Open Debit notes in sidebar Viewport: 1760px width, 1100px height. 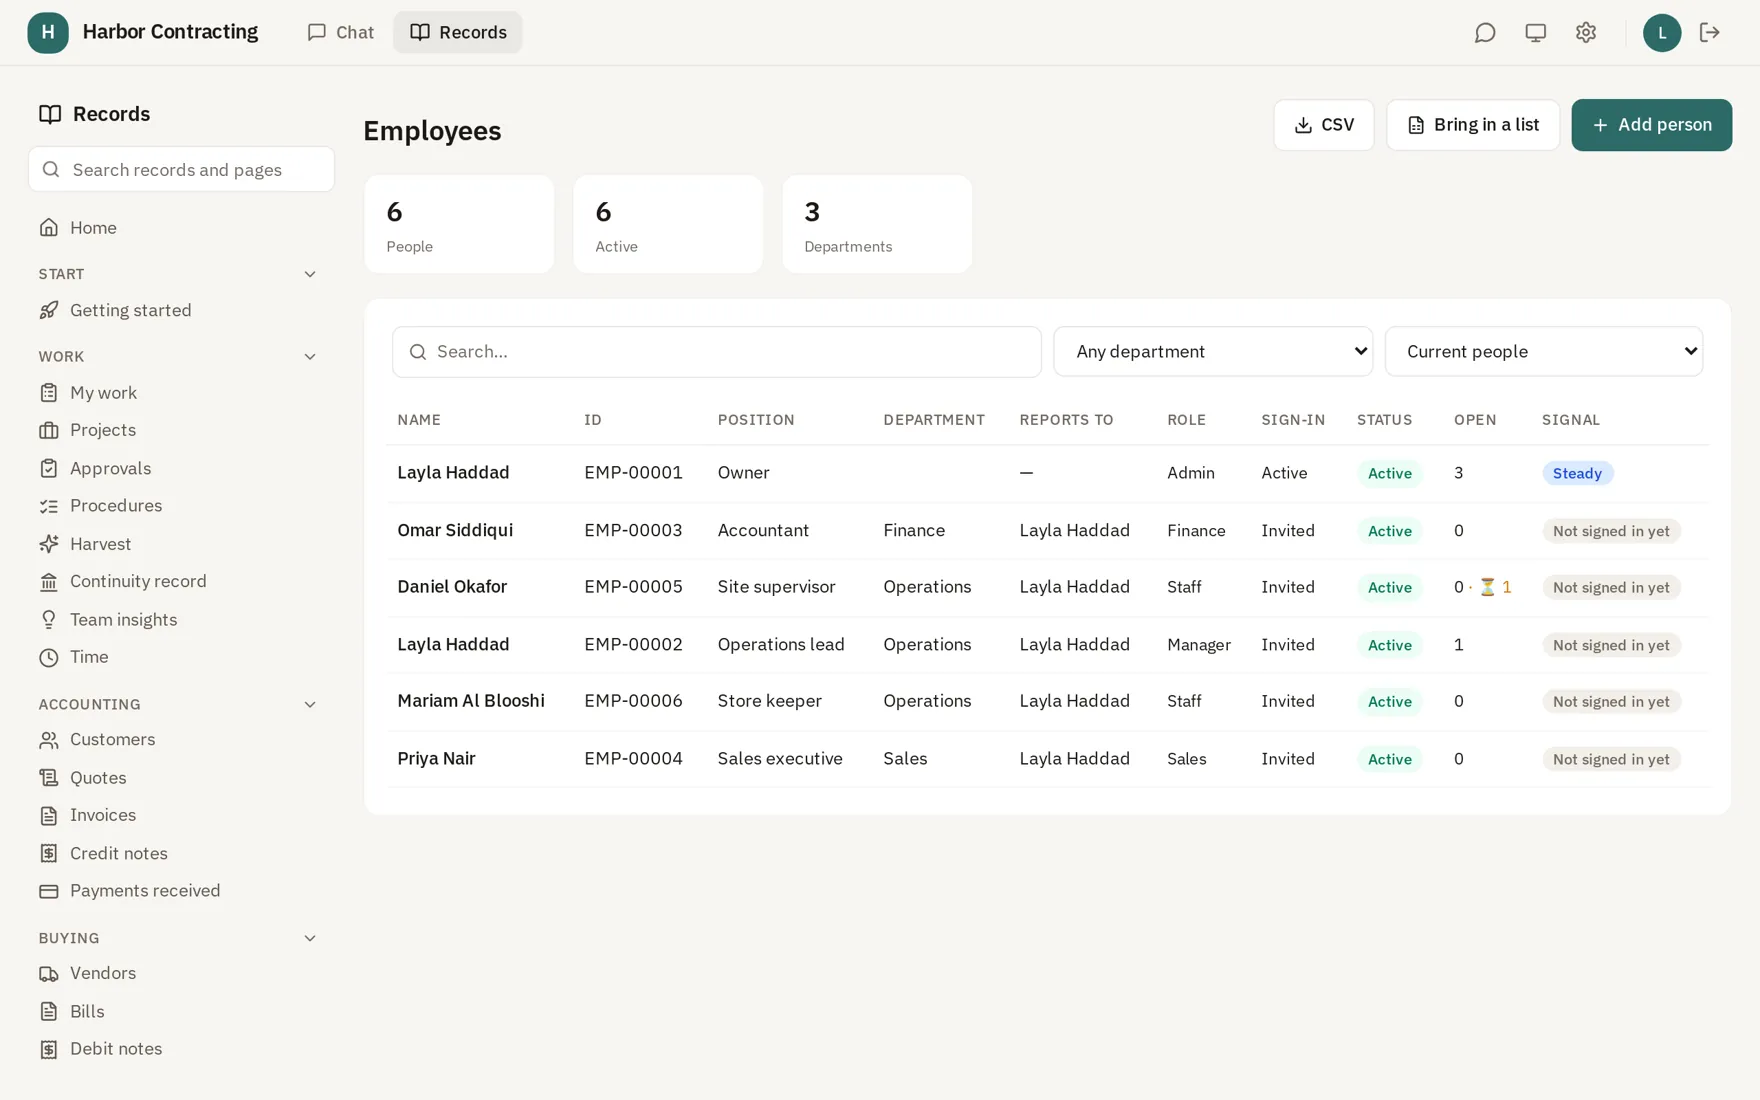(x=180, y=1049)
